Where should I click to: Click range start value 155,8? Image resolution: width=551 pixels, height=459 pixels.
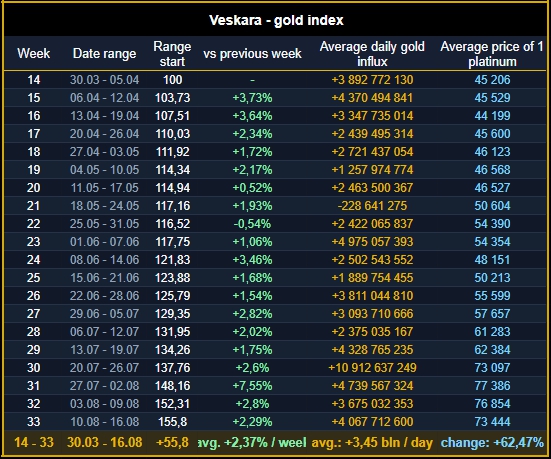pos(172,422)
